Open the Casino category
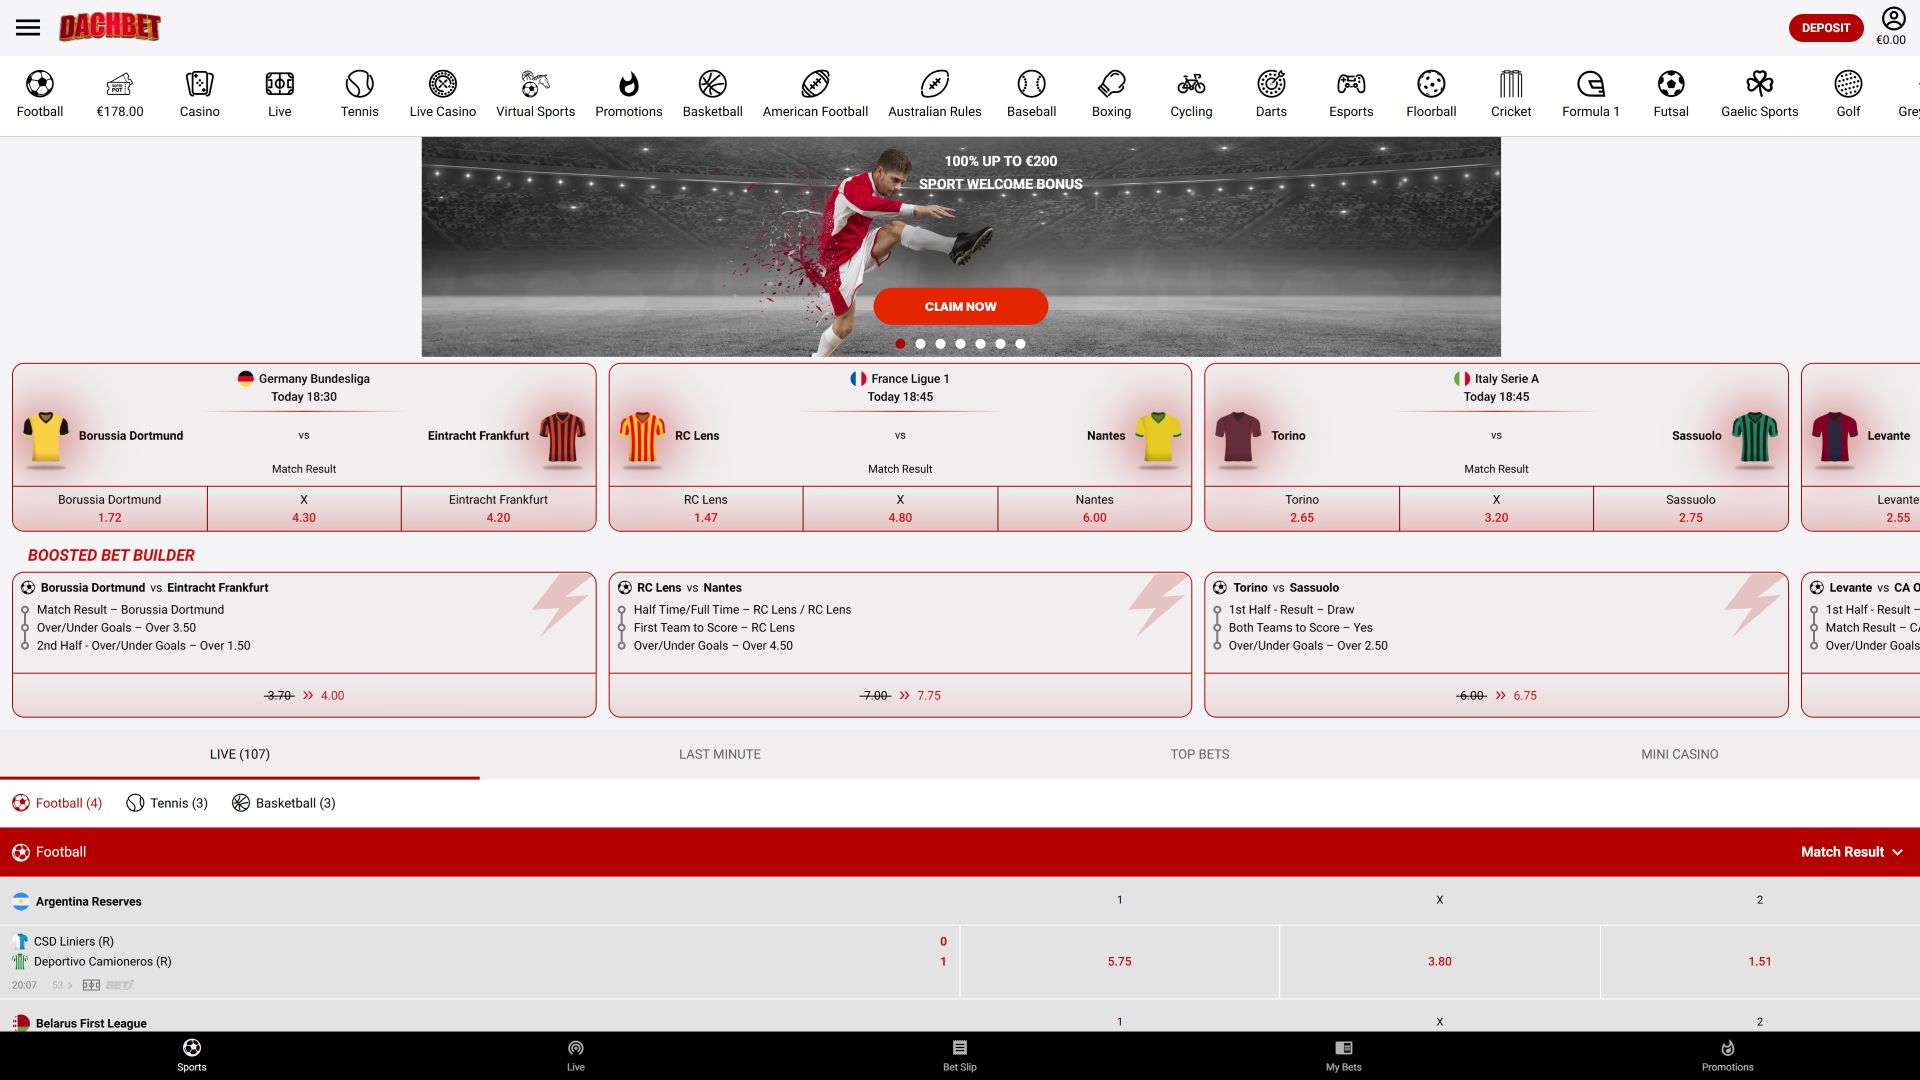This screenshot has width=1920, height=1080. click(x=200, y=94)
